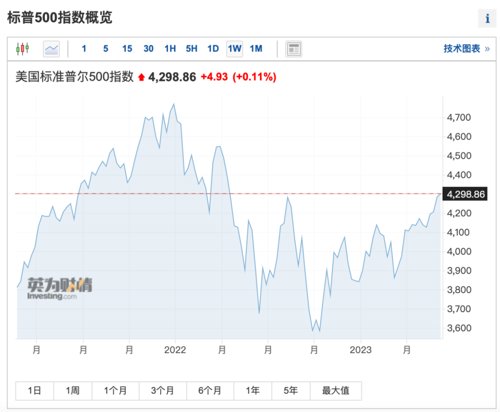
Task: Switch to candlestick chart type icon
Action: click(22, 49)
